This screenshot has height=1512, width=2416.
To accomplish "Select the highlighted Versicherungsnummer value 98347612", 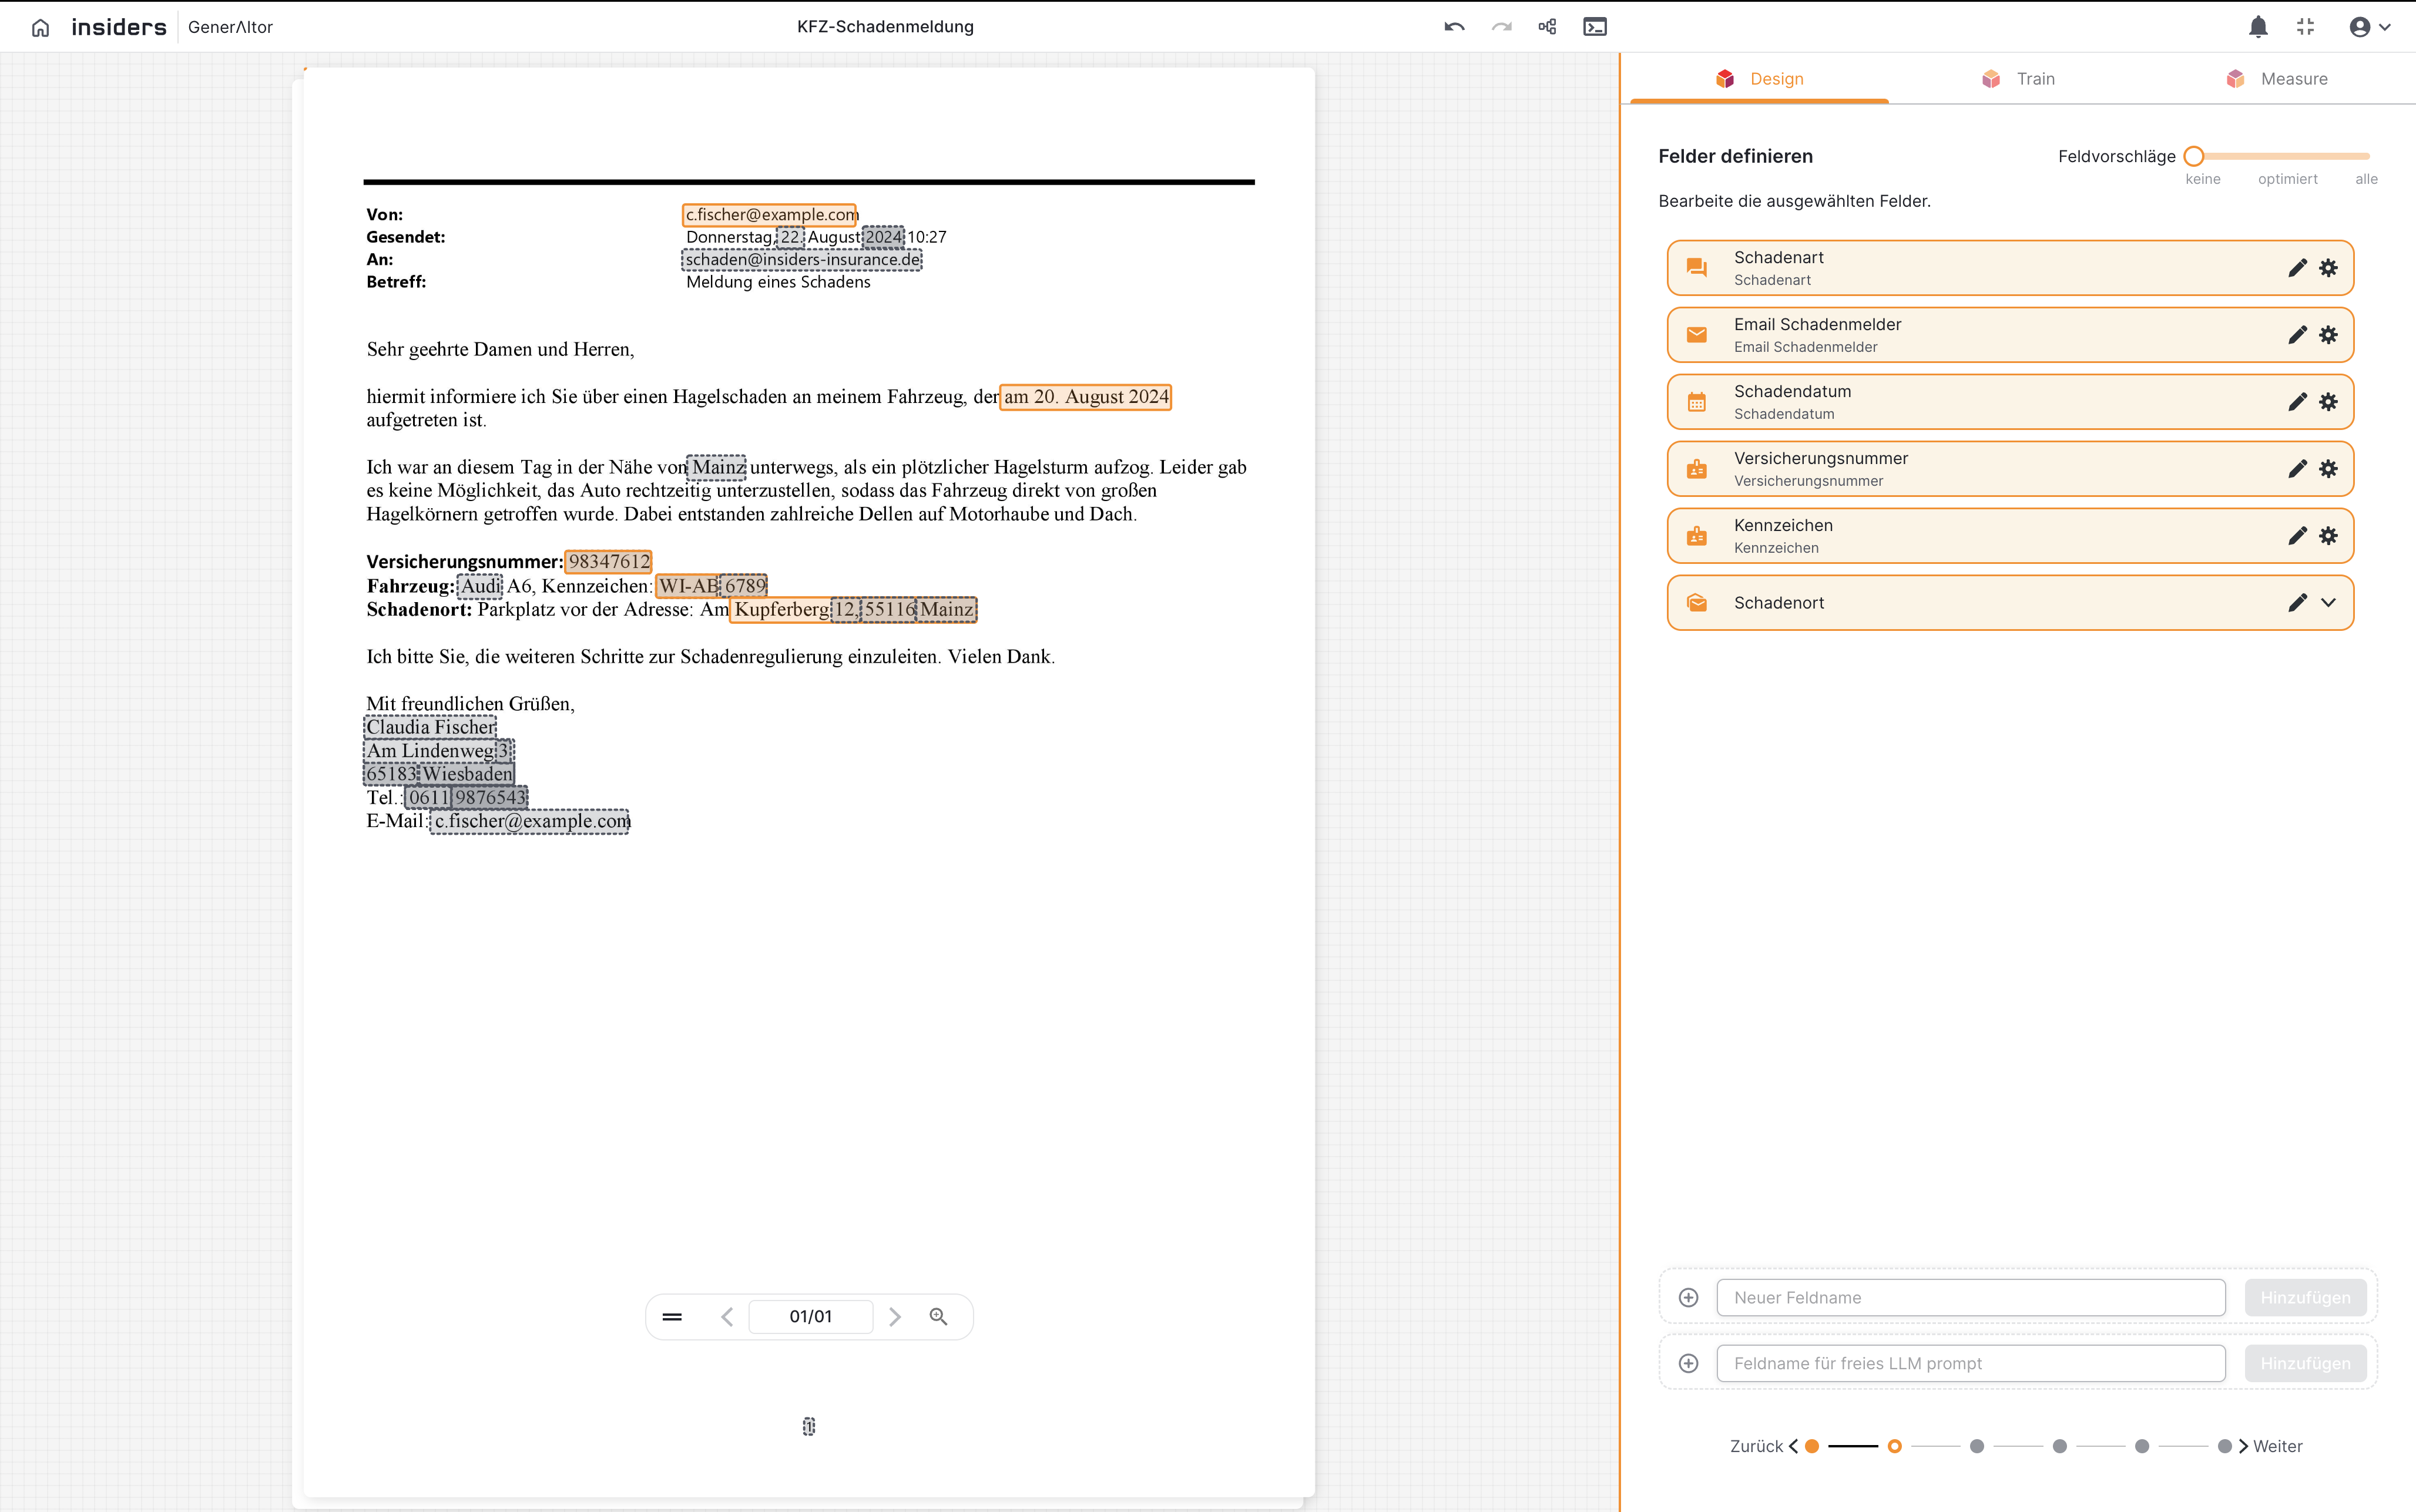I will click(x=608, y=562).
